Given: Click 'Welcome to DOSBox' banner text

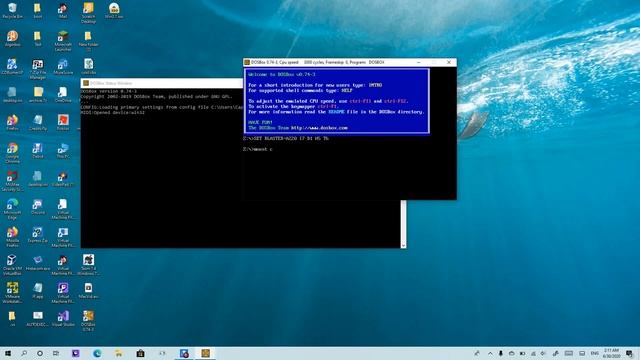Looking at the screenshot, I should click(x=282, y=75).
